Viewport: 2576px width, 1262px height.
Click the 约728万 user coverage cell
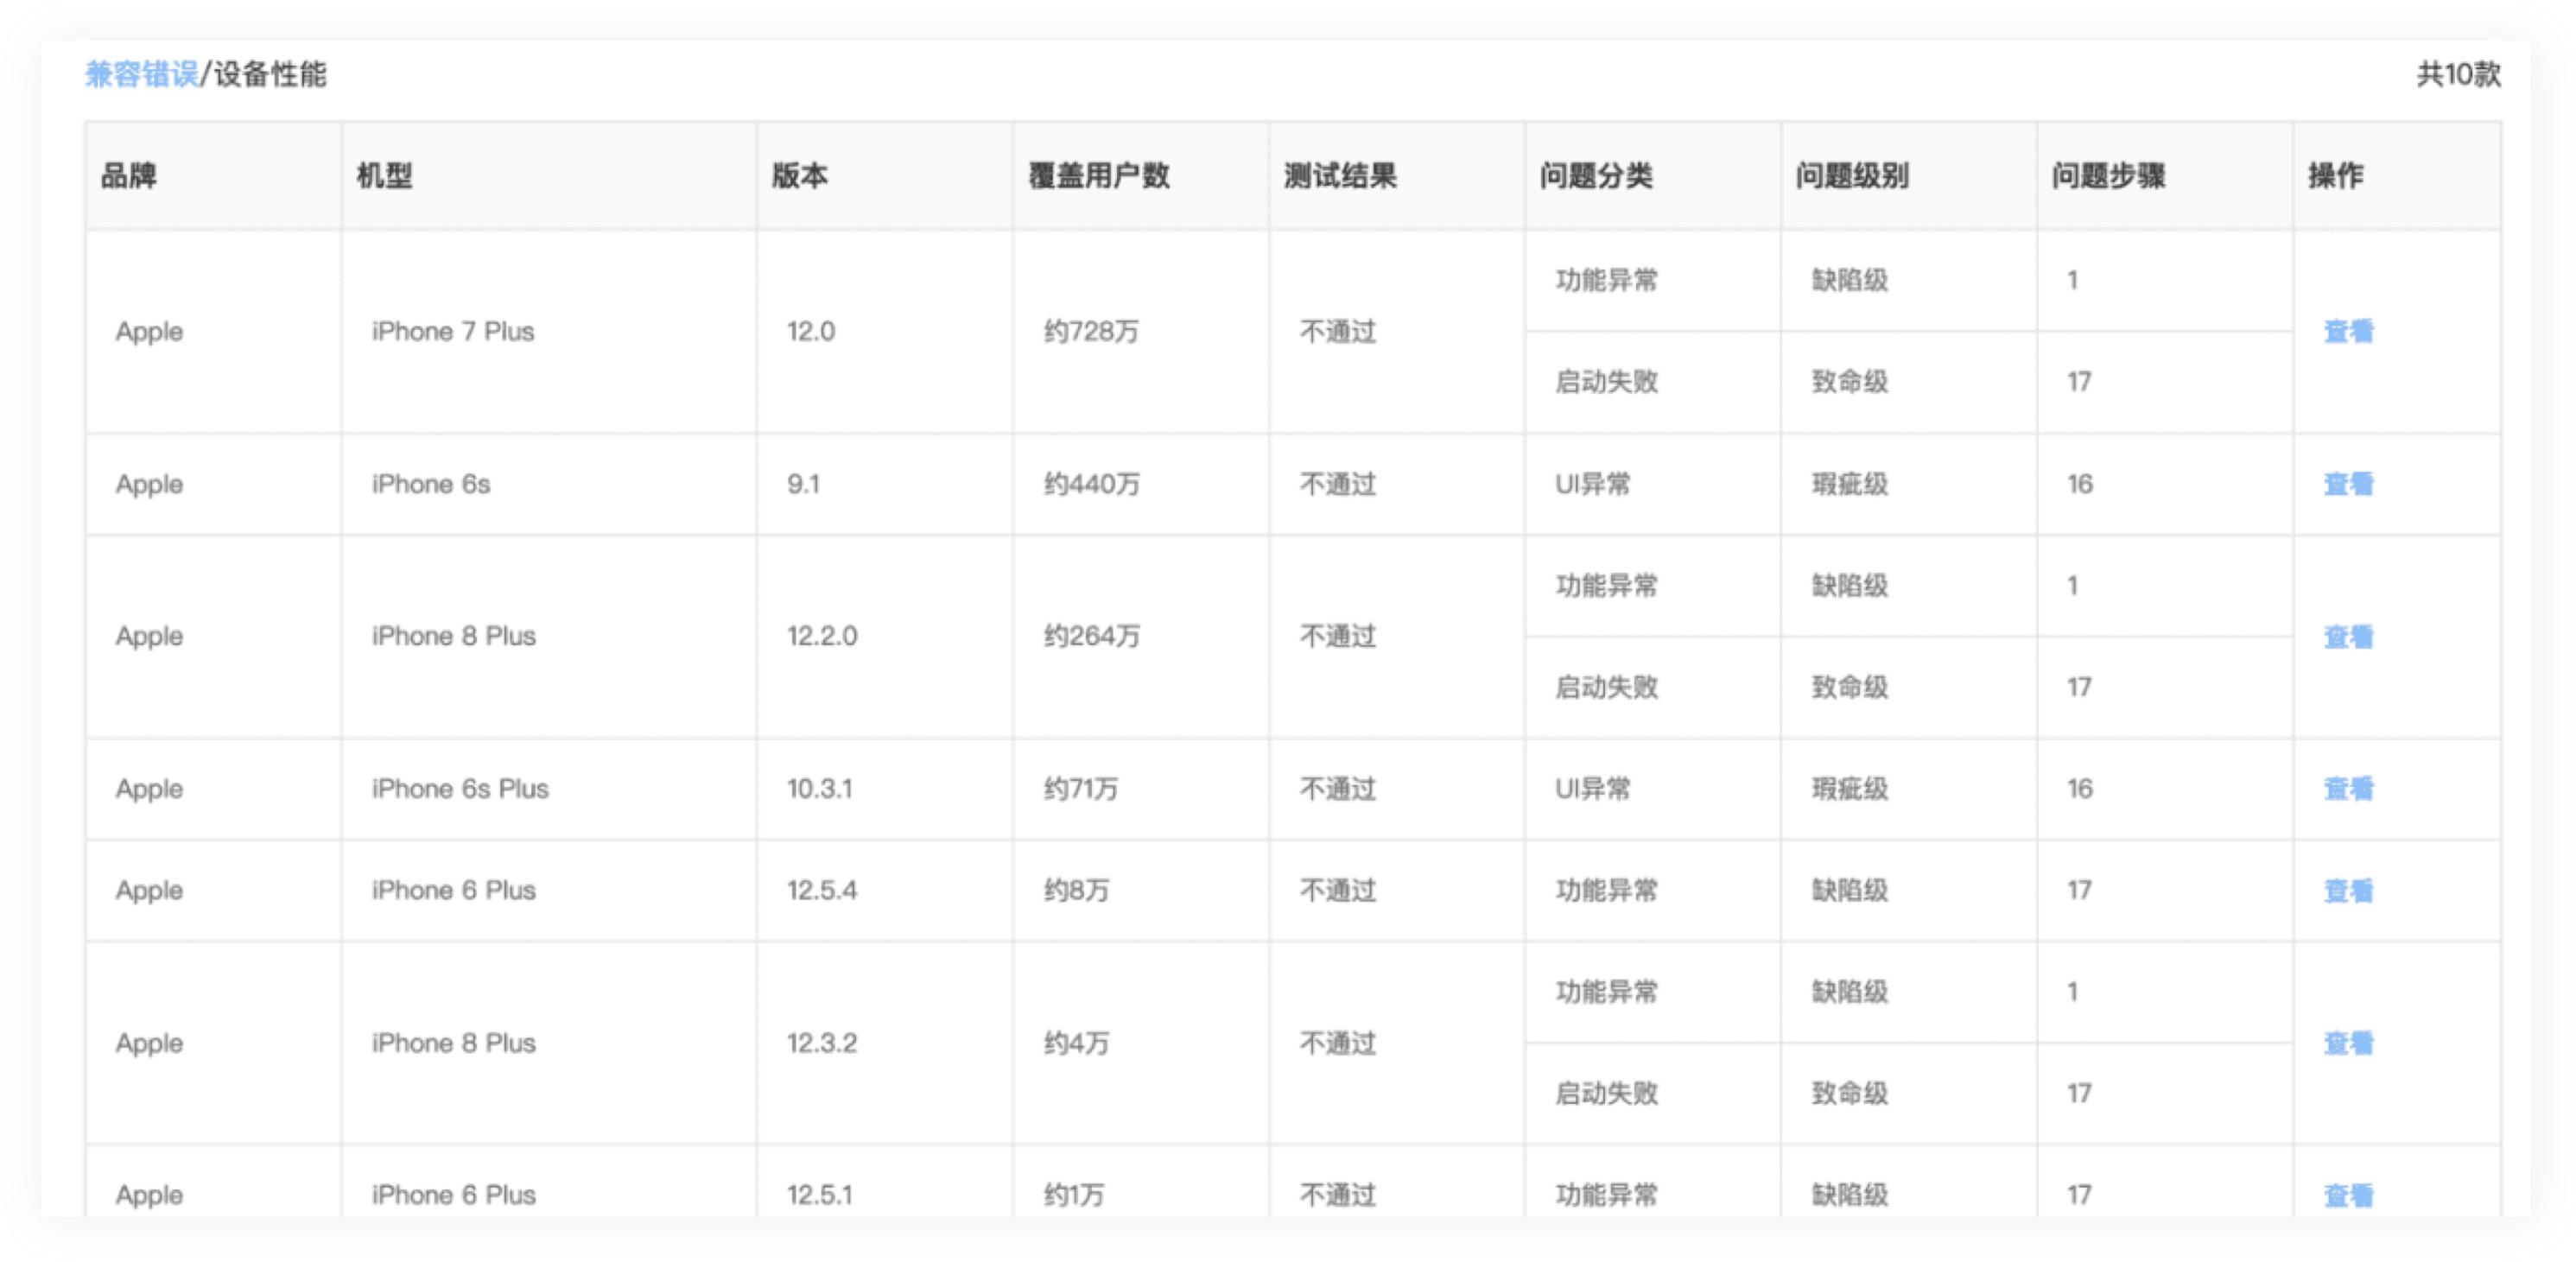[x=1091, y=331]
